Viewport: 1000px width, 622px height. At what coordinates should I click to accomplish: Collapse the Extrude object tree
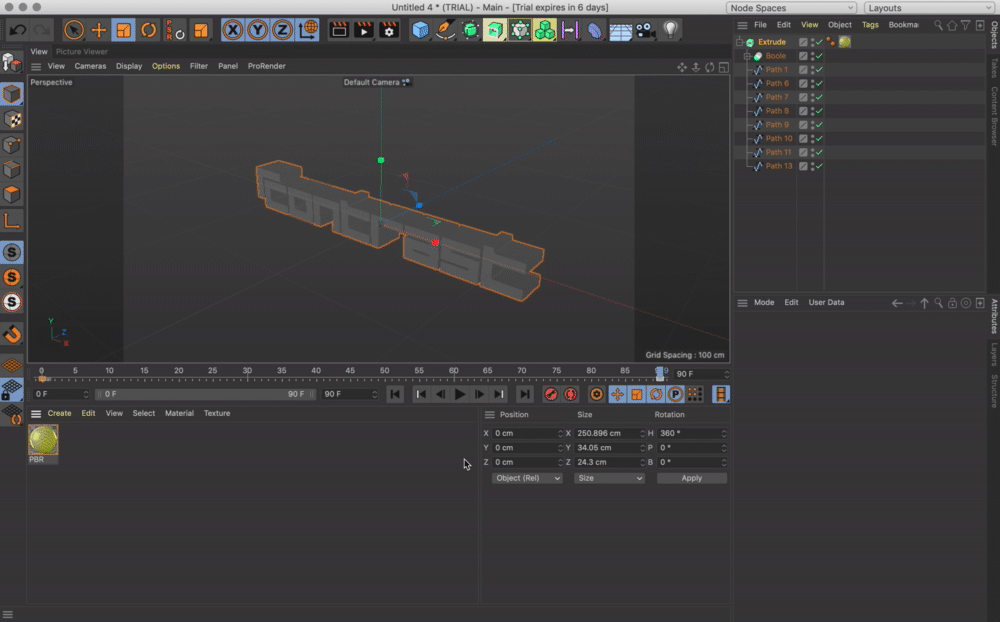coord(739,42)
